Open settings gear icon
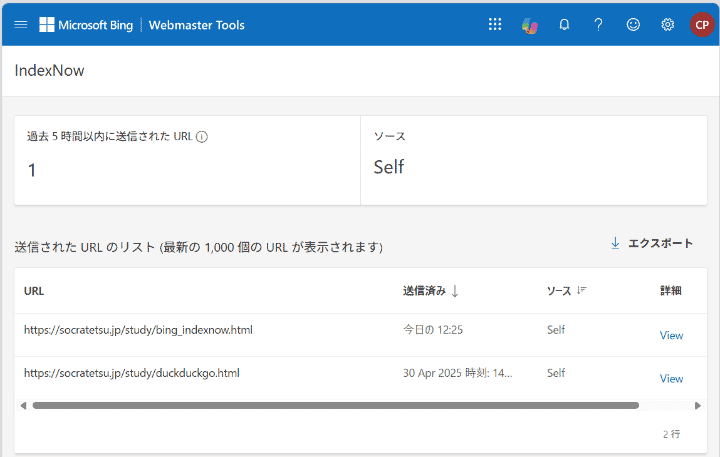The height and width of the screenshot is (457, 720). tap(668, 25)
